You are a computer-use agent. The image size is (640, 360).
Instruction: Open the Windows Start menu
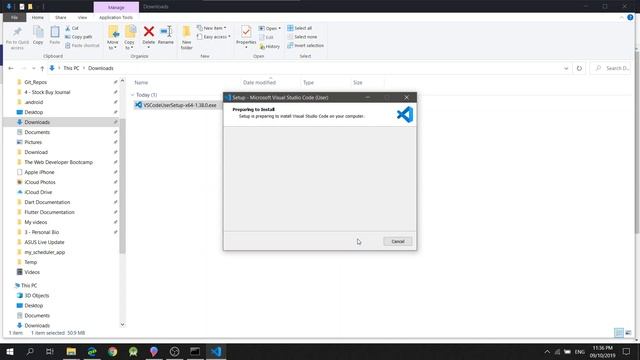[x=9, y=351]
